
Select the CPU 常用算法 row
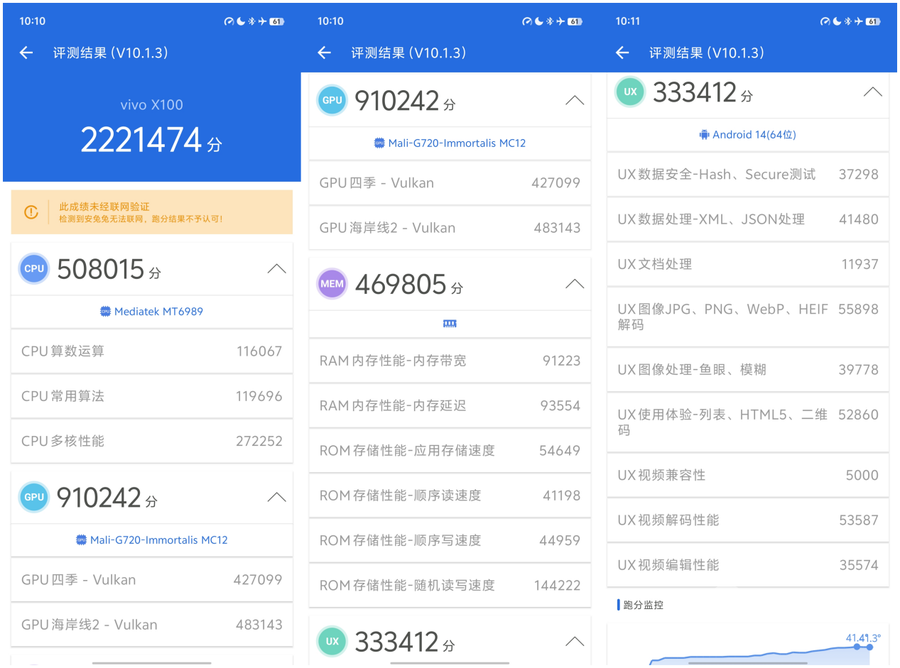152,396
